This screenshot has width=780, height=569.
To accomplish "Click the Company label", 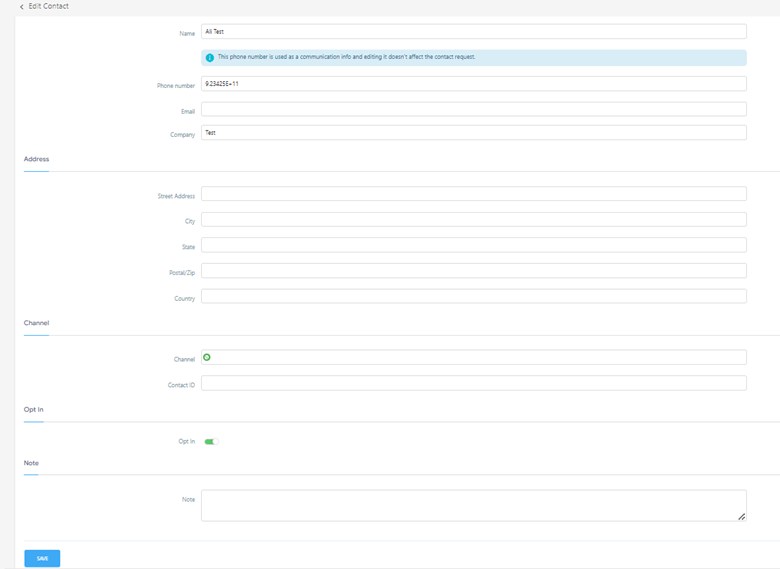I will coord(183,135).
